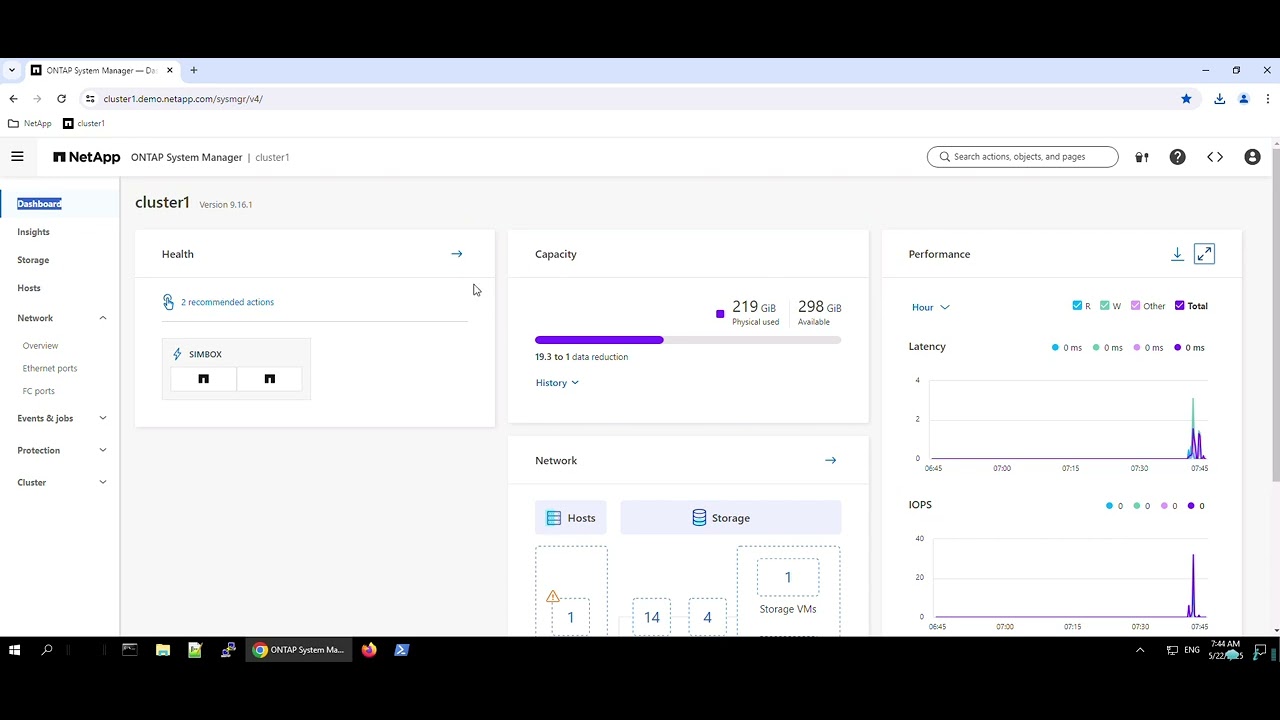1280x720 pixels.
Task: Open Firefox from the taskbar
Action: 369,650
